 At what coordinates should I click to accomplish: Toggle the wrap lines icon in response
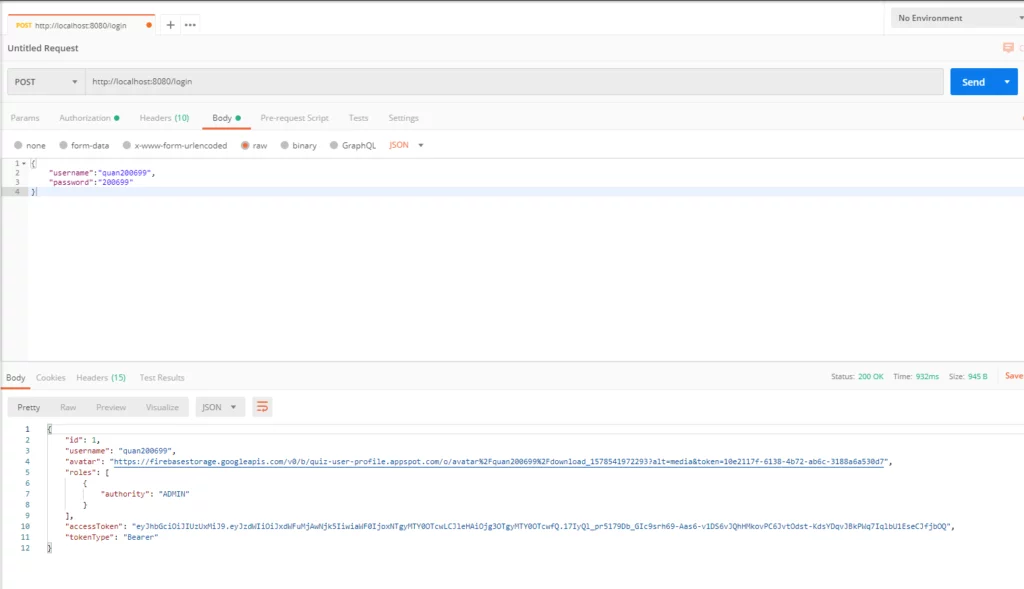[x=262, y=407]
